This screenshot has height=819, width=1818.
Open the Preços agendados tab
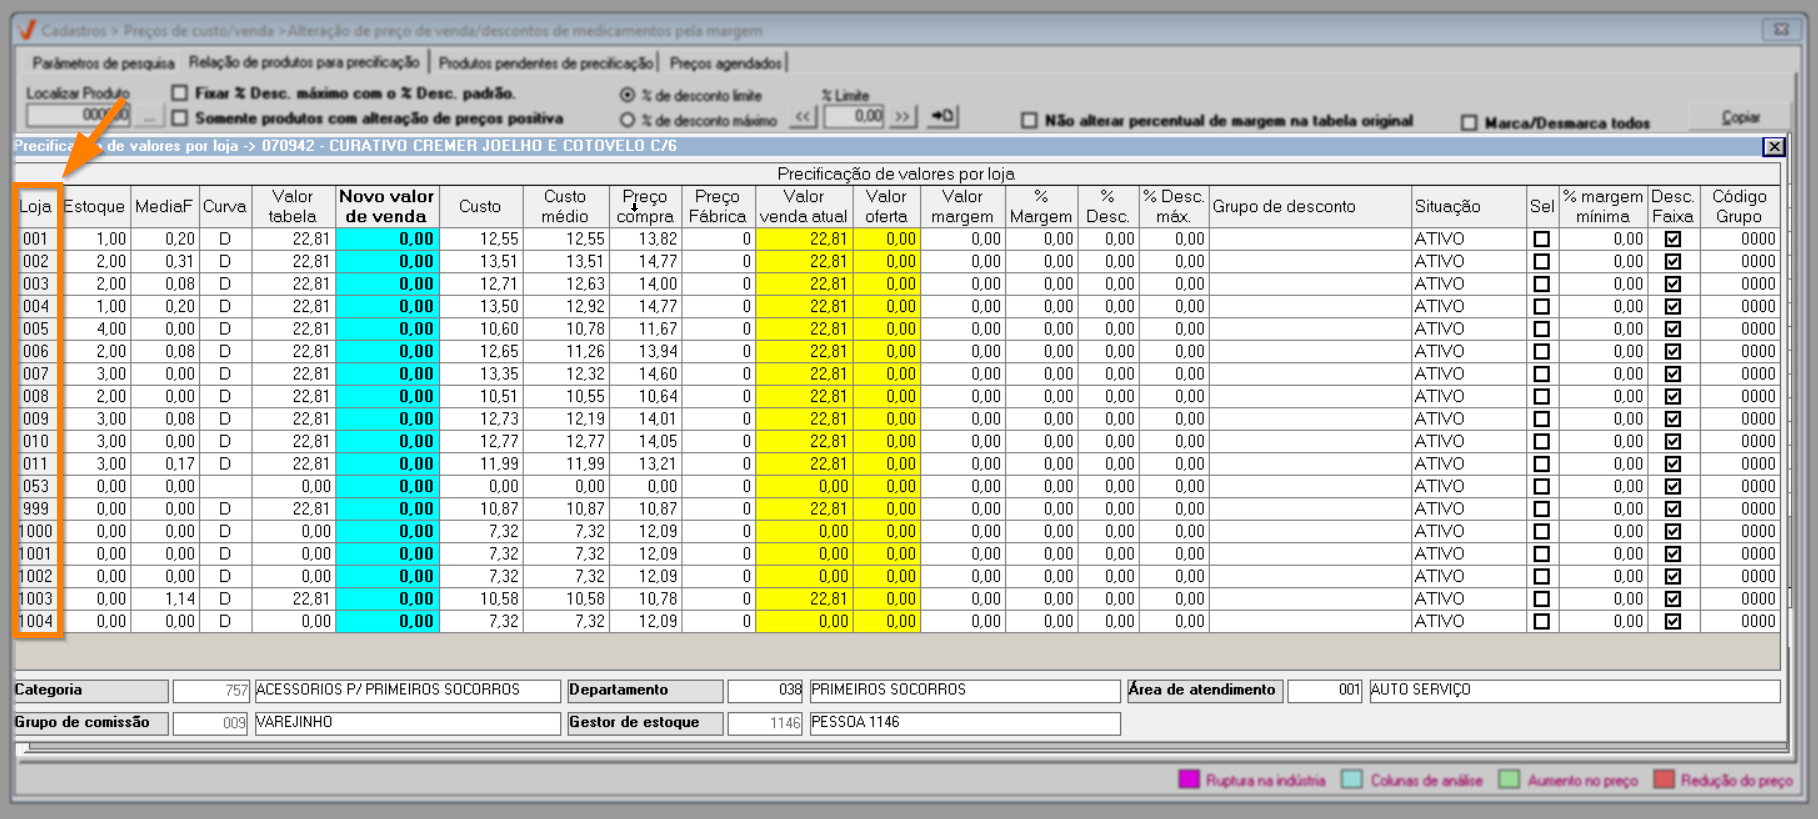coord(725,63)
